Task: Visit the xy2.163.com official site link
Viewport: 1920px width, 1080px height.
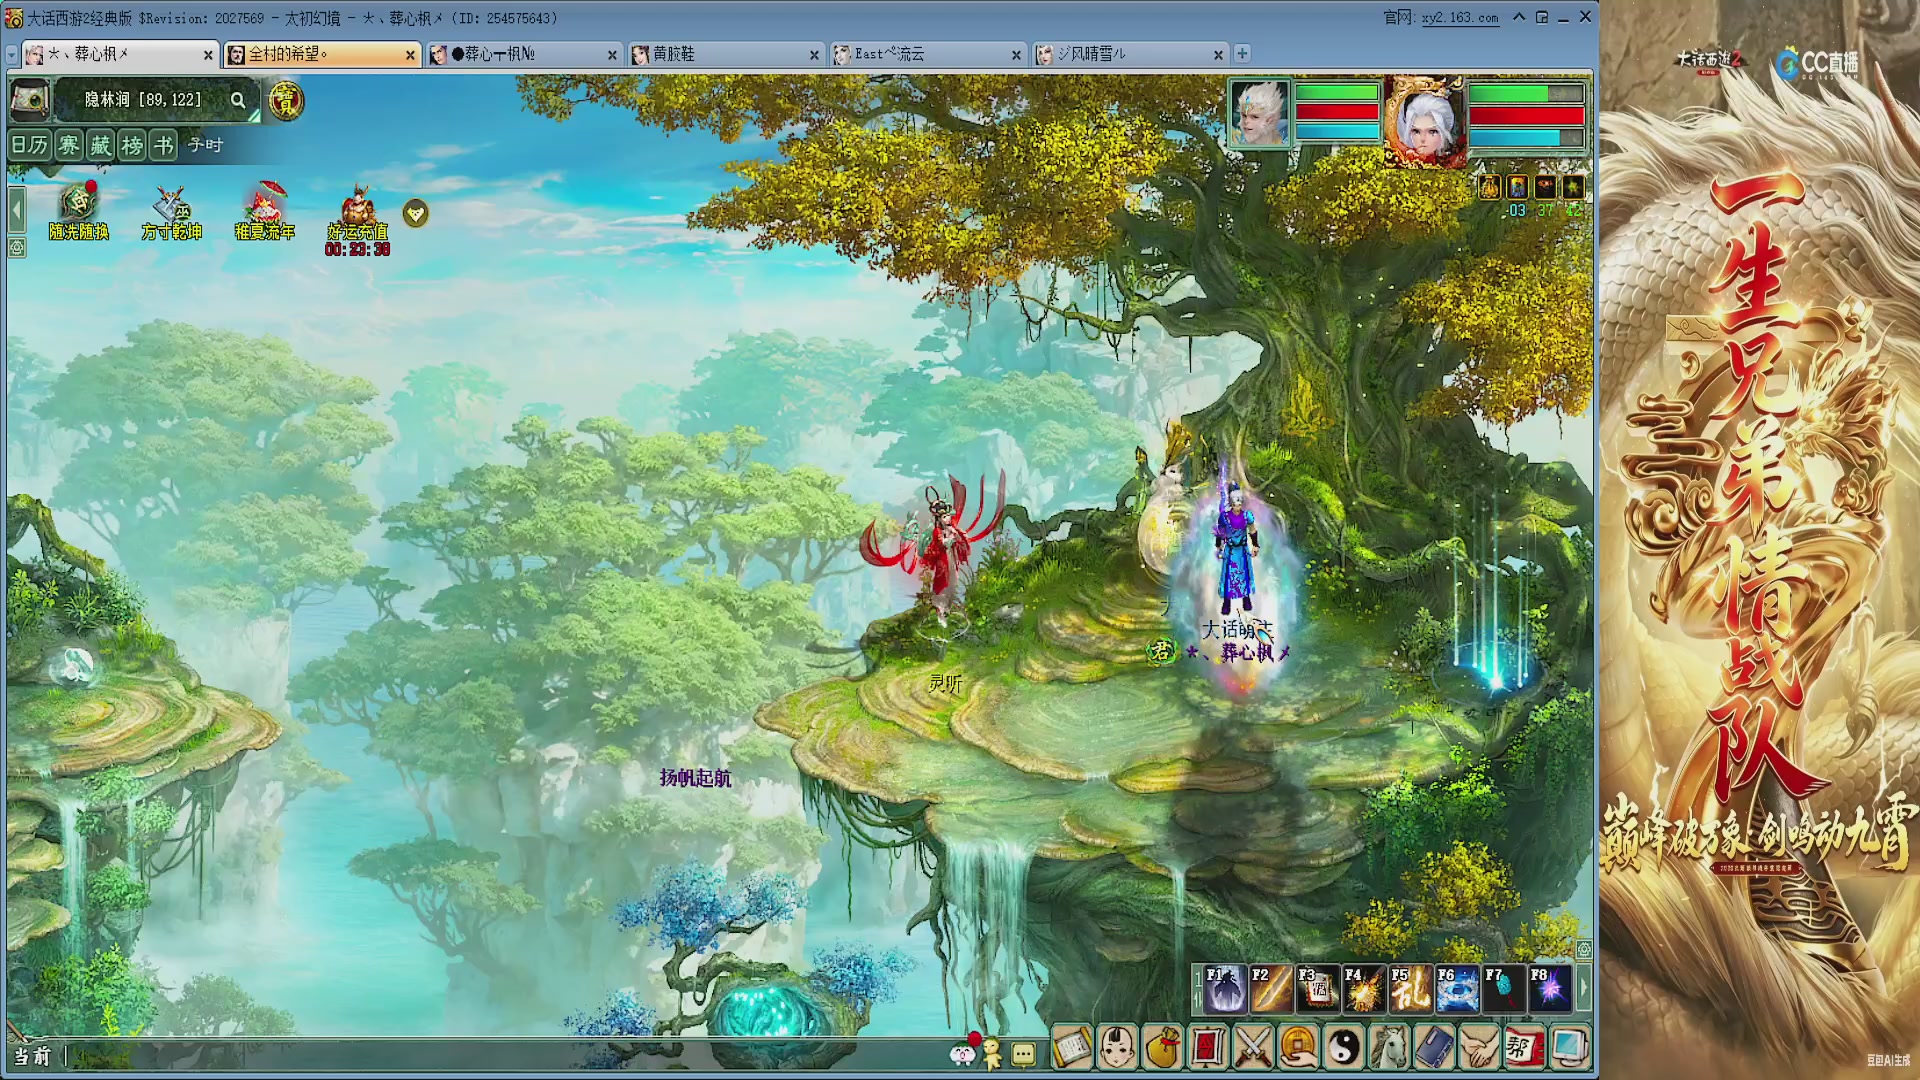Action: 1460,18
